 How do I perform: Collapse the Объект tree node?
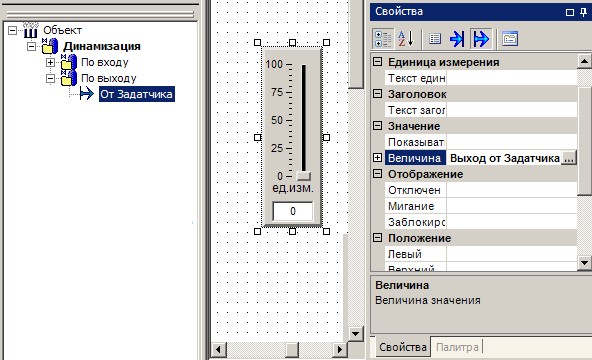point(12,30)
